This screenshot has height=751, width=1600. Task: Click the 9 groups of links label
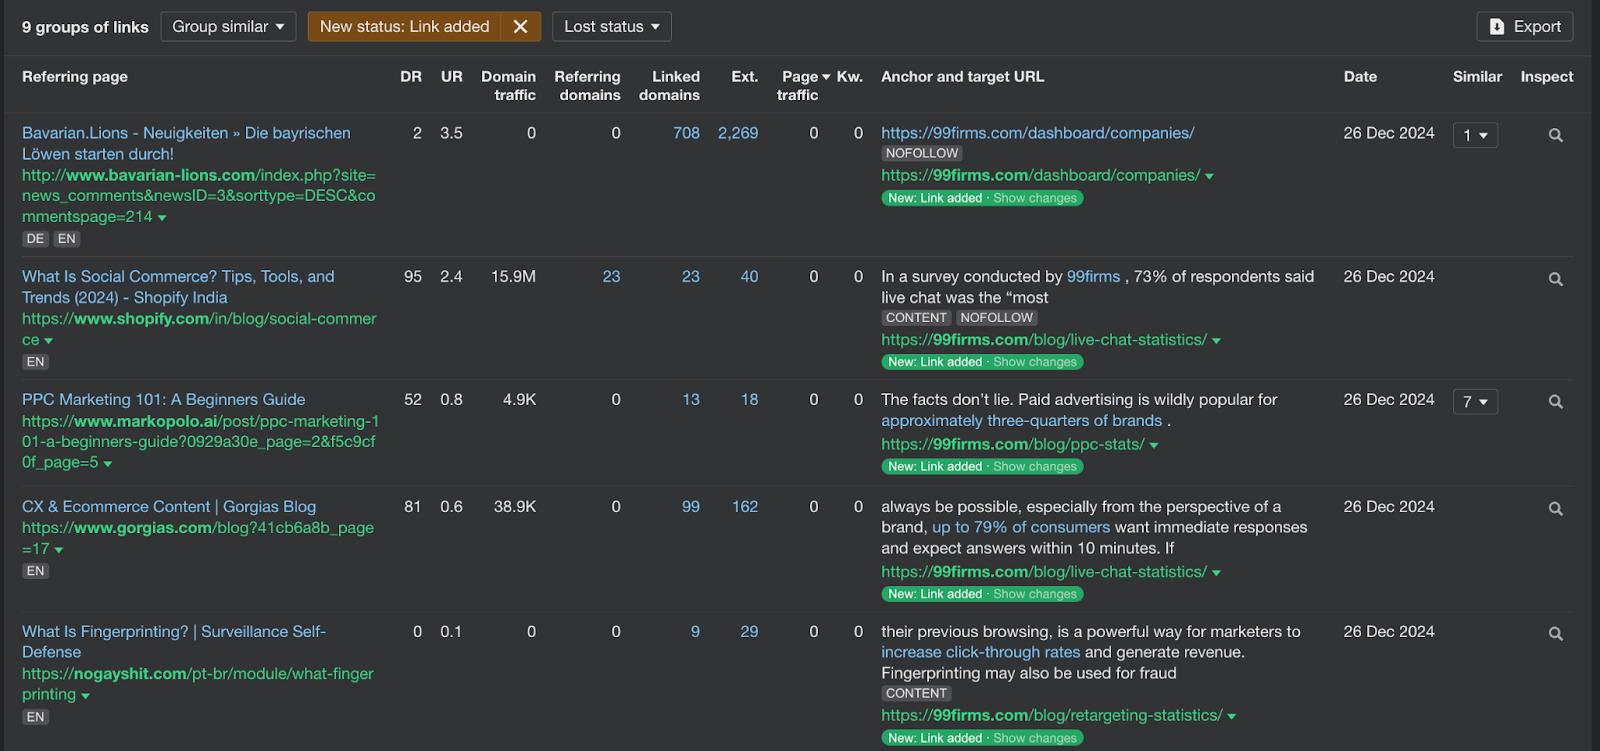point(85,27)
